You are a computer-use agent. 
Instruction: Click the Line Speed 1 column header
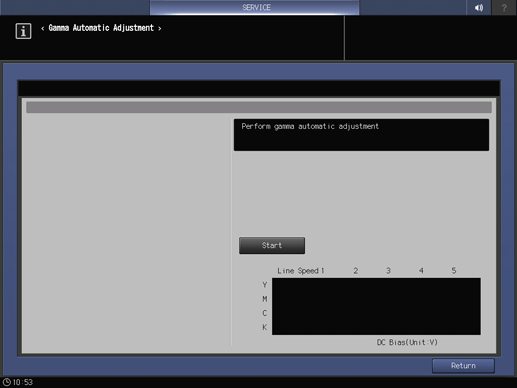[x=301, y=271]
